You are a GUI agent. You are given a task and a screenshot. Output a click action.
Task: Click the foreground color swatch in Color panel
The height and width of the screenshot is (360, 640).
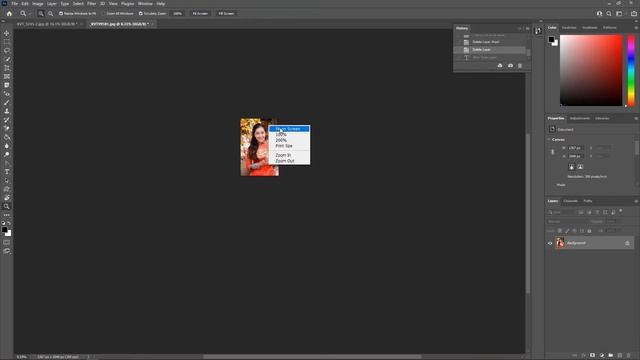551,40
